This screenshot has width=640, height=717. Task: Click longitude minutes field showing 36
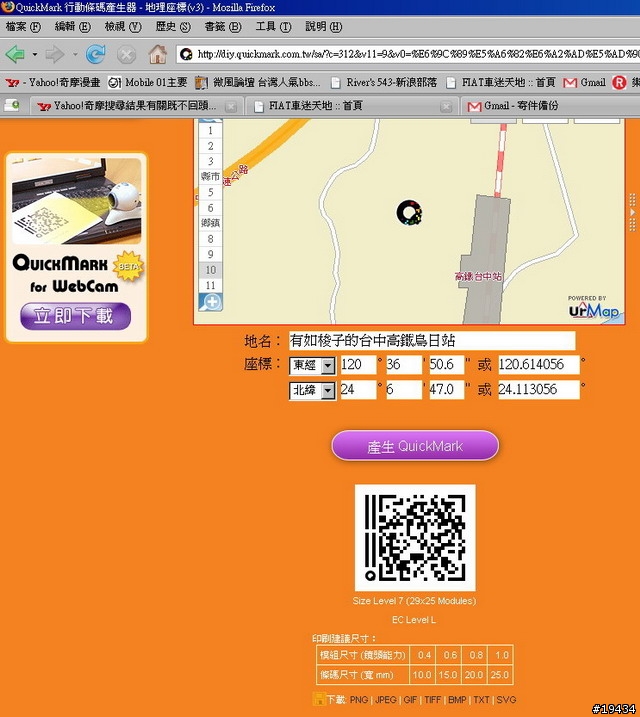(x=404, y=365)
